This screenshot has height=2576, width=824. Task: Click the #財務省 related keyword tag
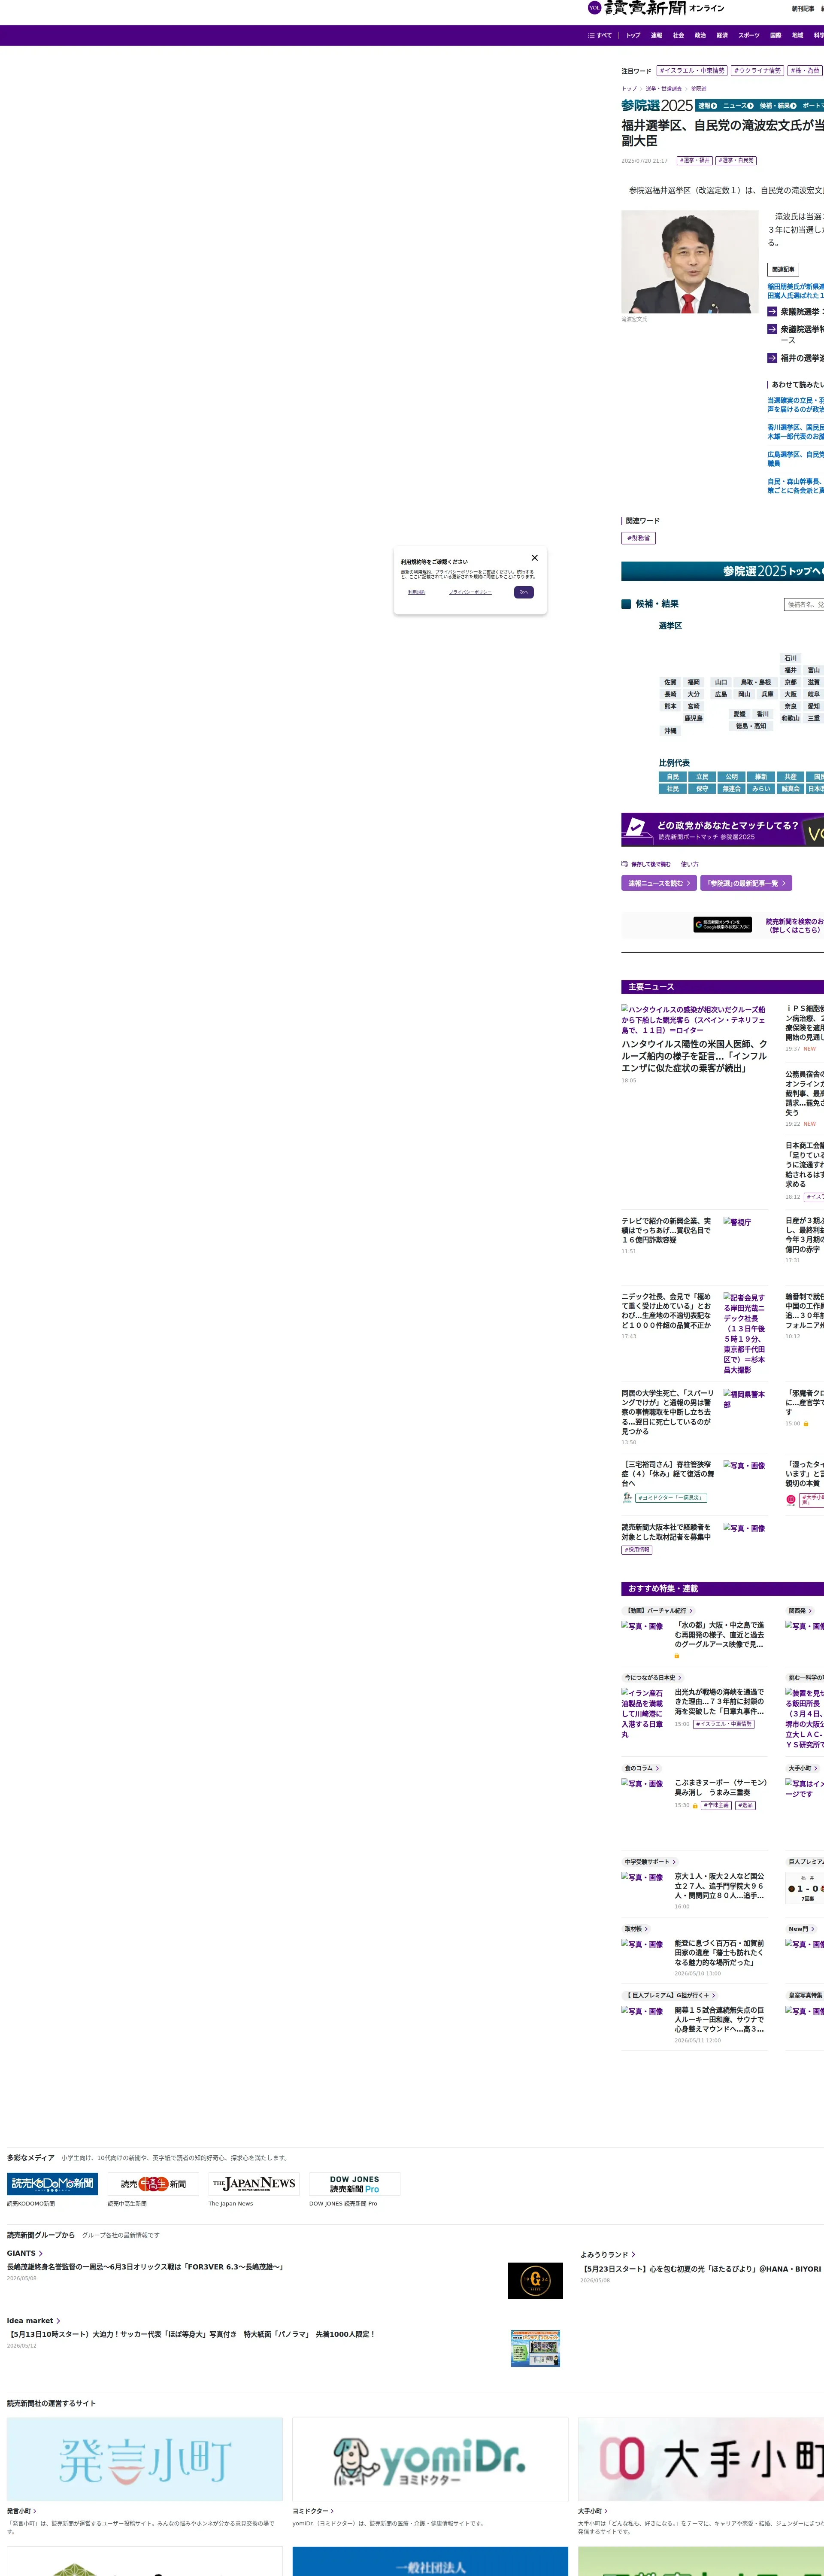click(638, 538)
